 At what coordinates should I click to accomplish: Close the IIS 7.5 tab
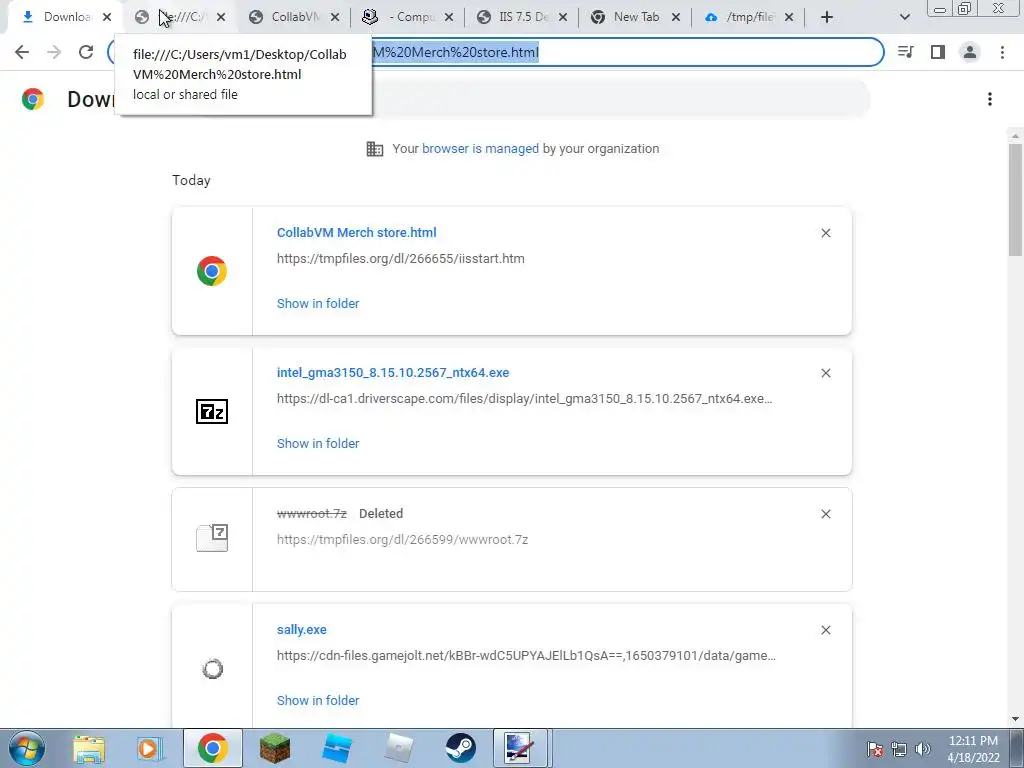coord(562,18)
